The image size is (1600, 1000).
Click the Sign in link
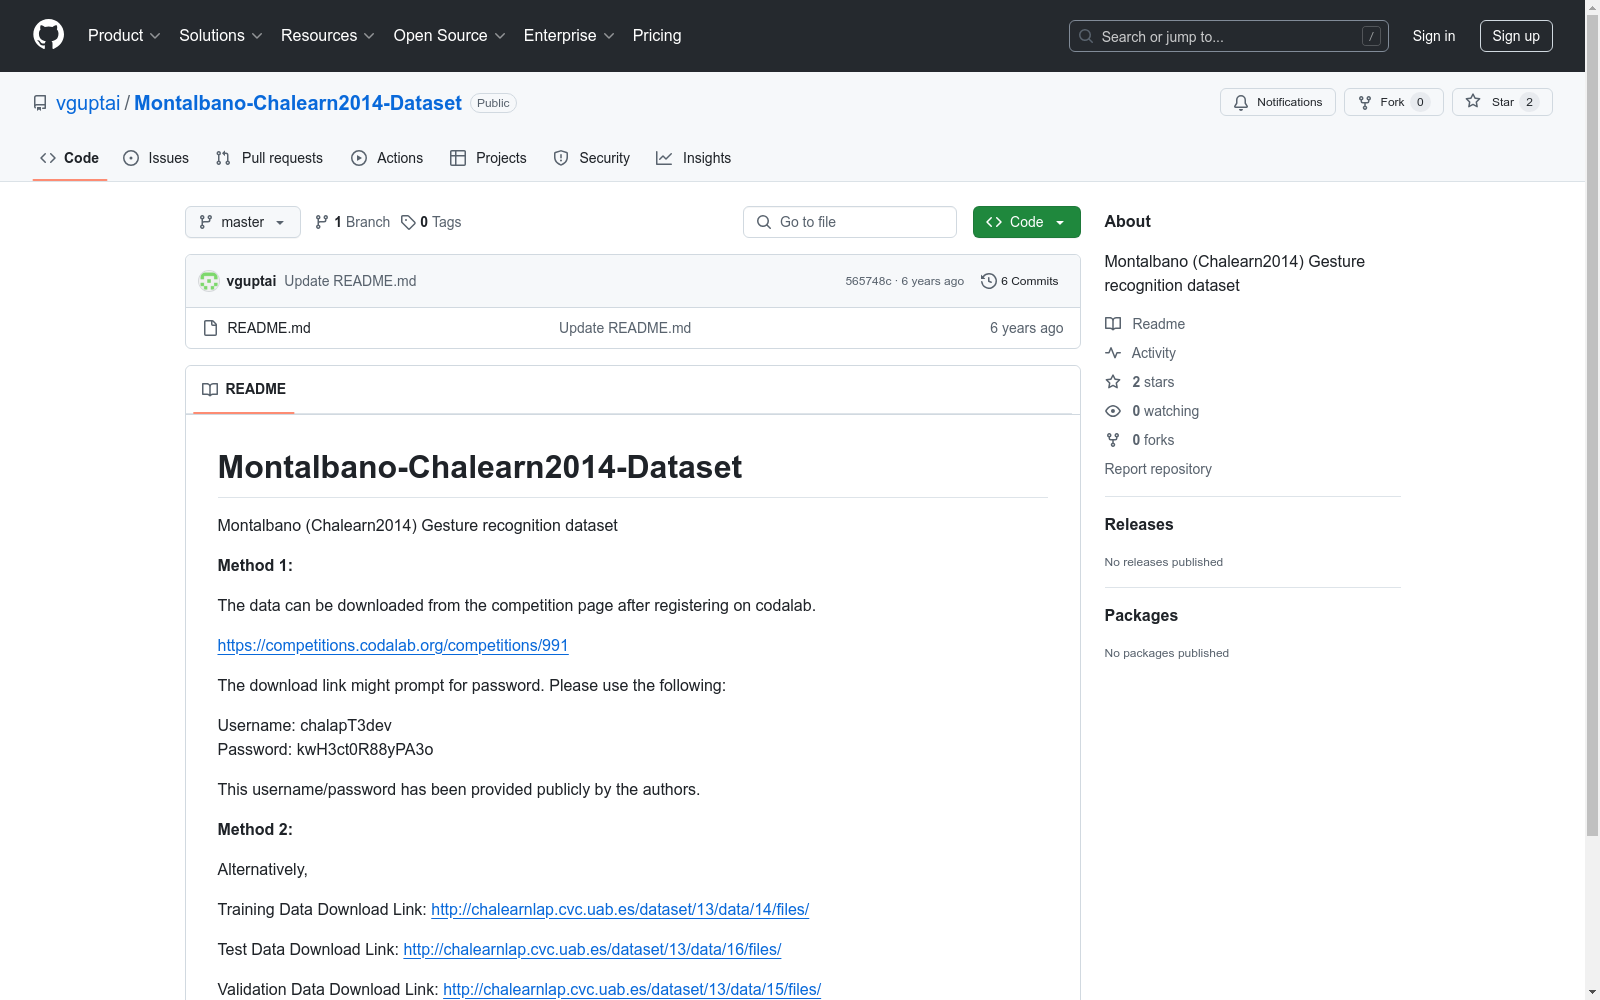[1433, 36]
